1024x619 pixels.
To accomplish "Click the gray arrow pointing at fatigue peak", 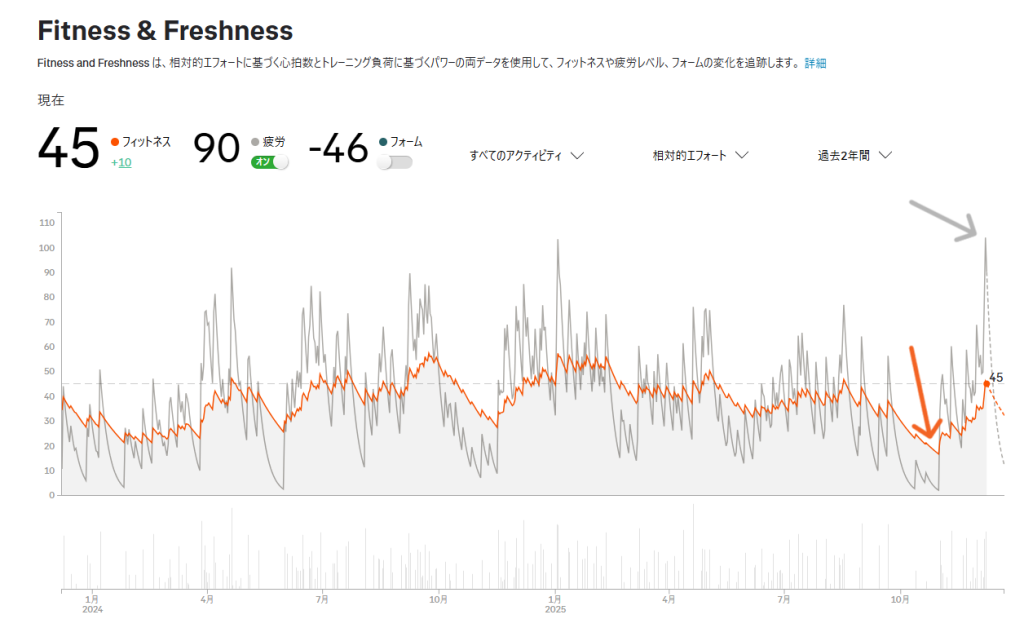I will coord(944,221).
